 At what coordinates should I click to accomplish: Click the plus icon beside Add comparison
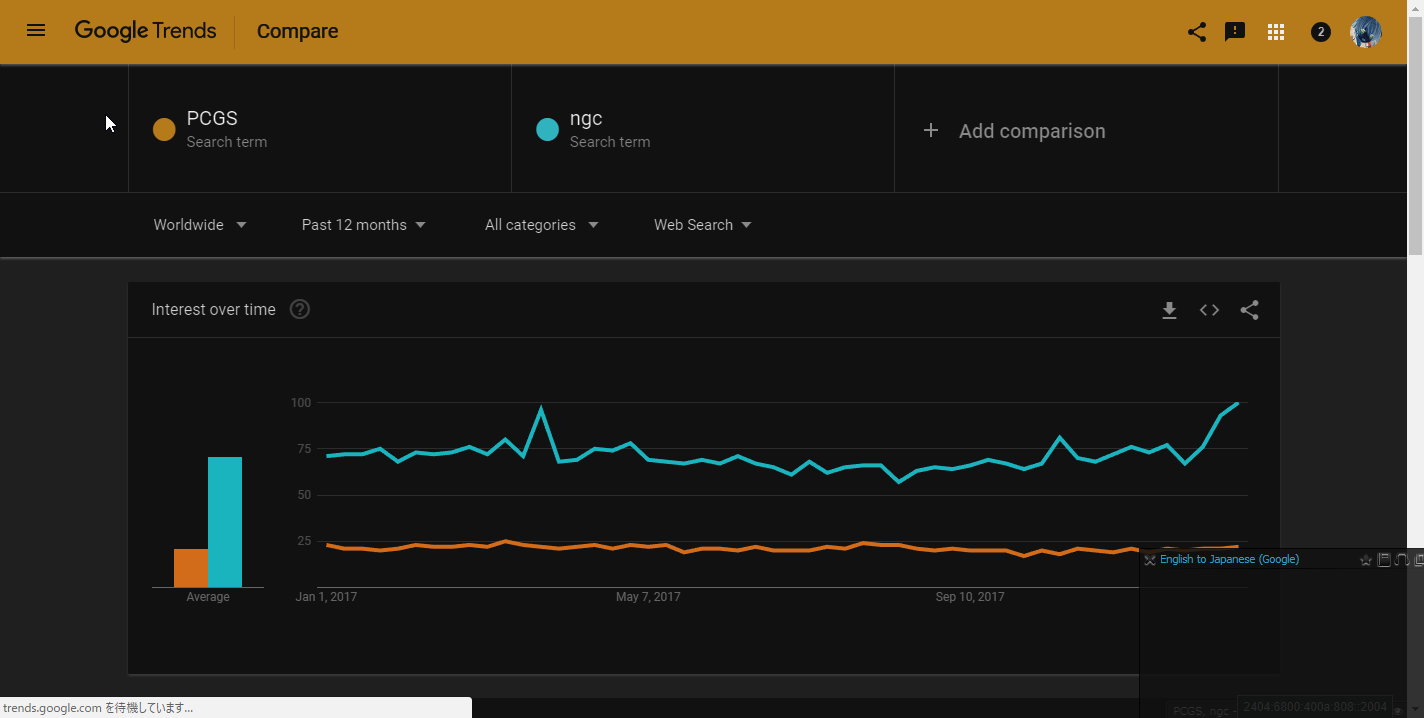tap(931, 131)
